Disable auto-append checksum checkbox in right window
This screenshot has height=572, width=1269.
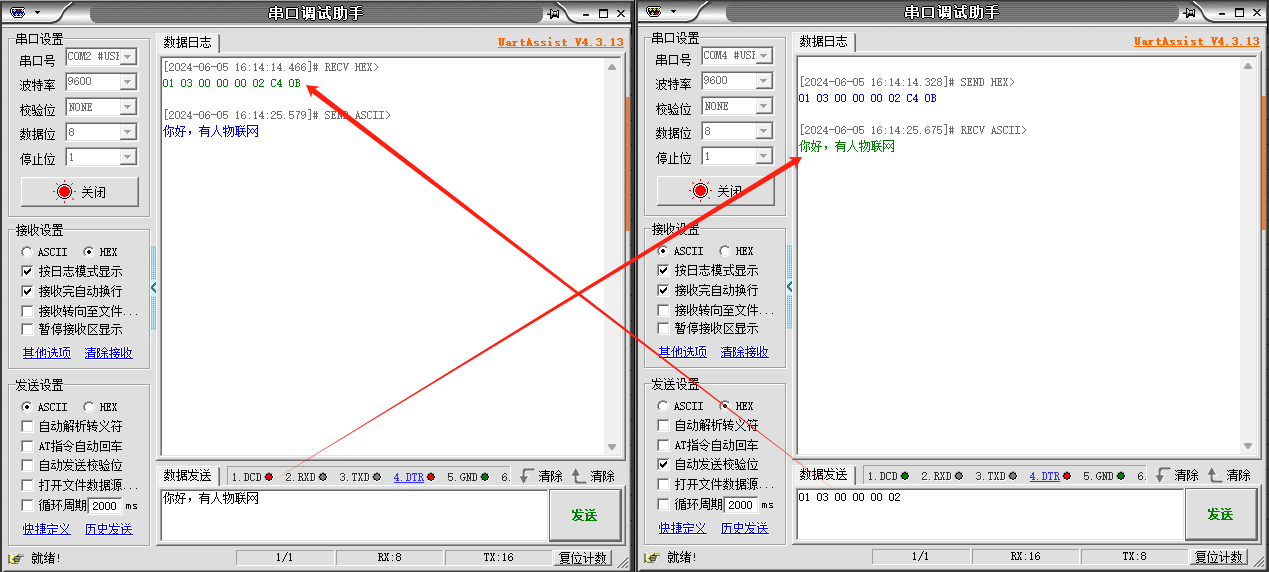point(663,464)
